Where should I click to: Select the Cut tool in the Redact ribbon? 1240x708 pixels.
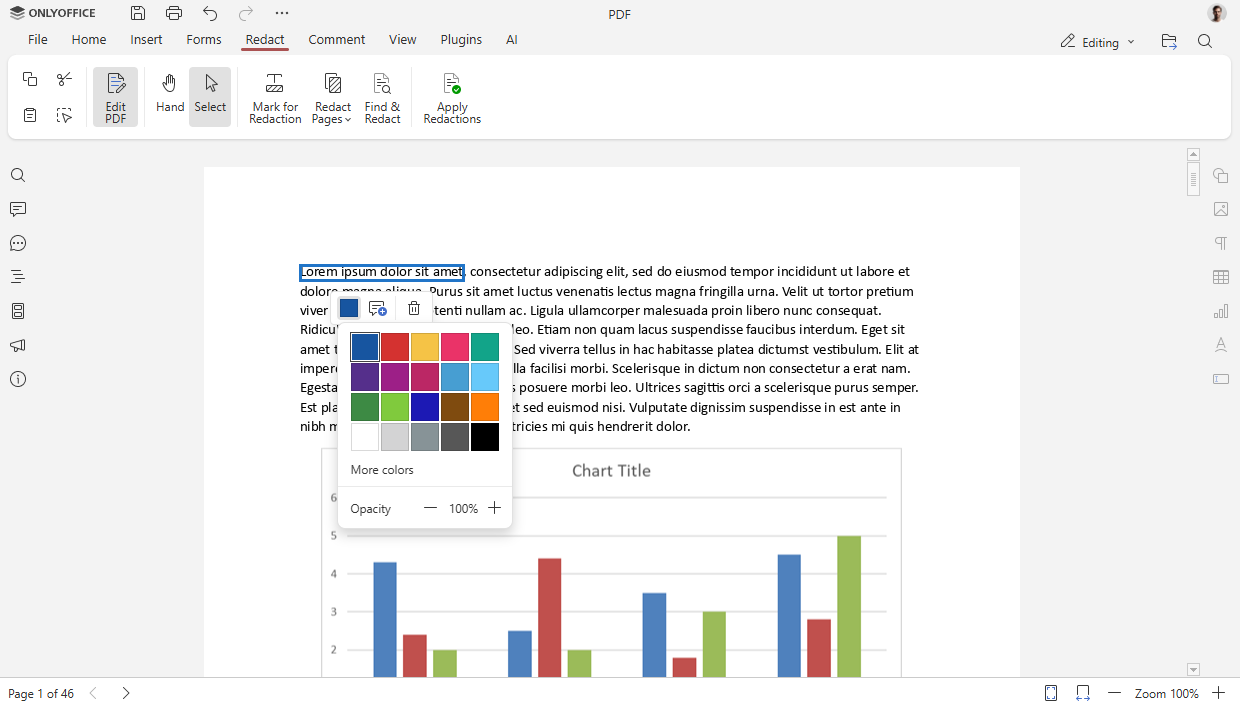tap(64, 78)
